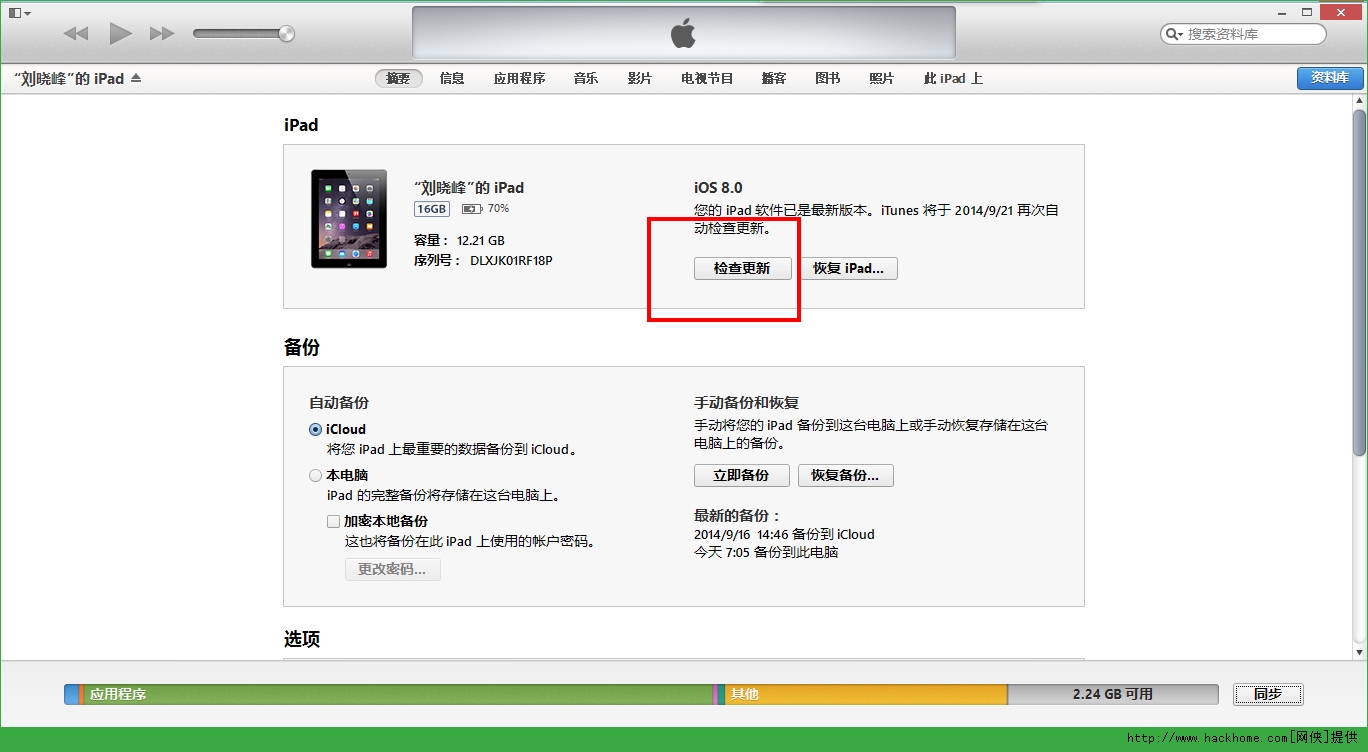Screen dimensions: 1368x752
Task: Select the 音乐 tab
Action: (586, 78)
